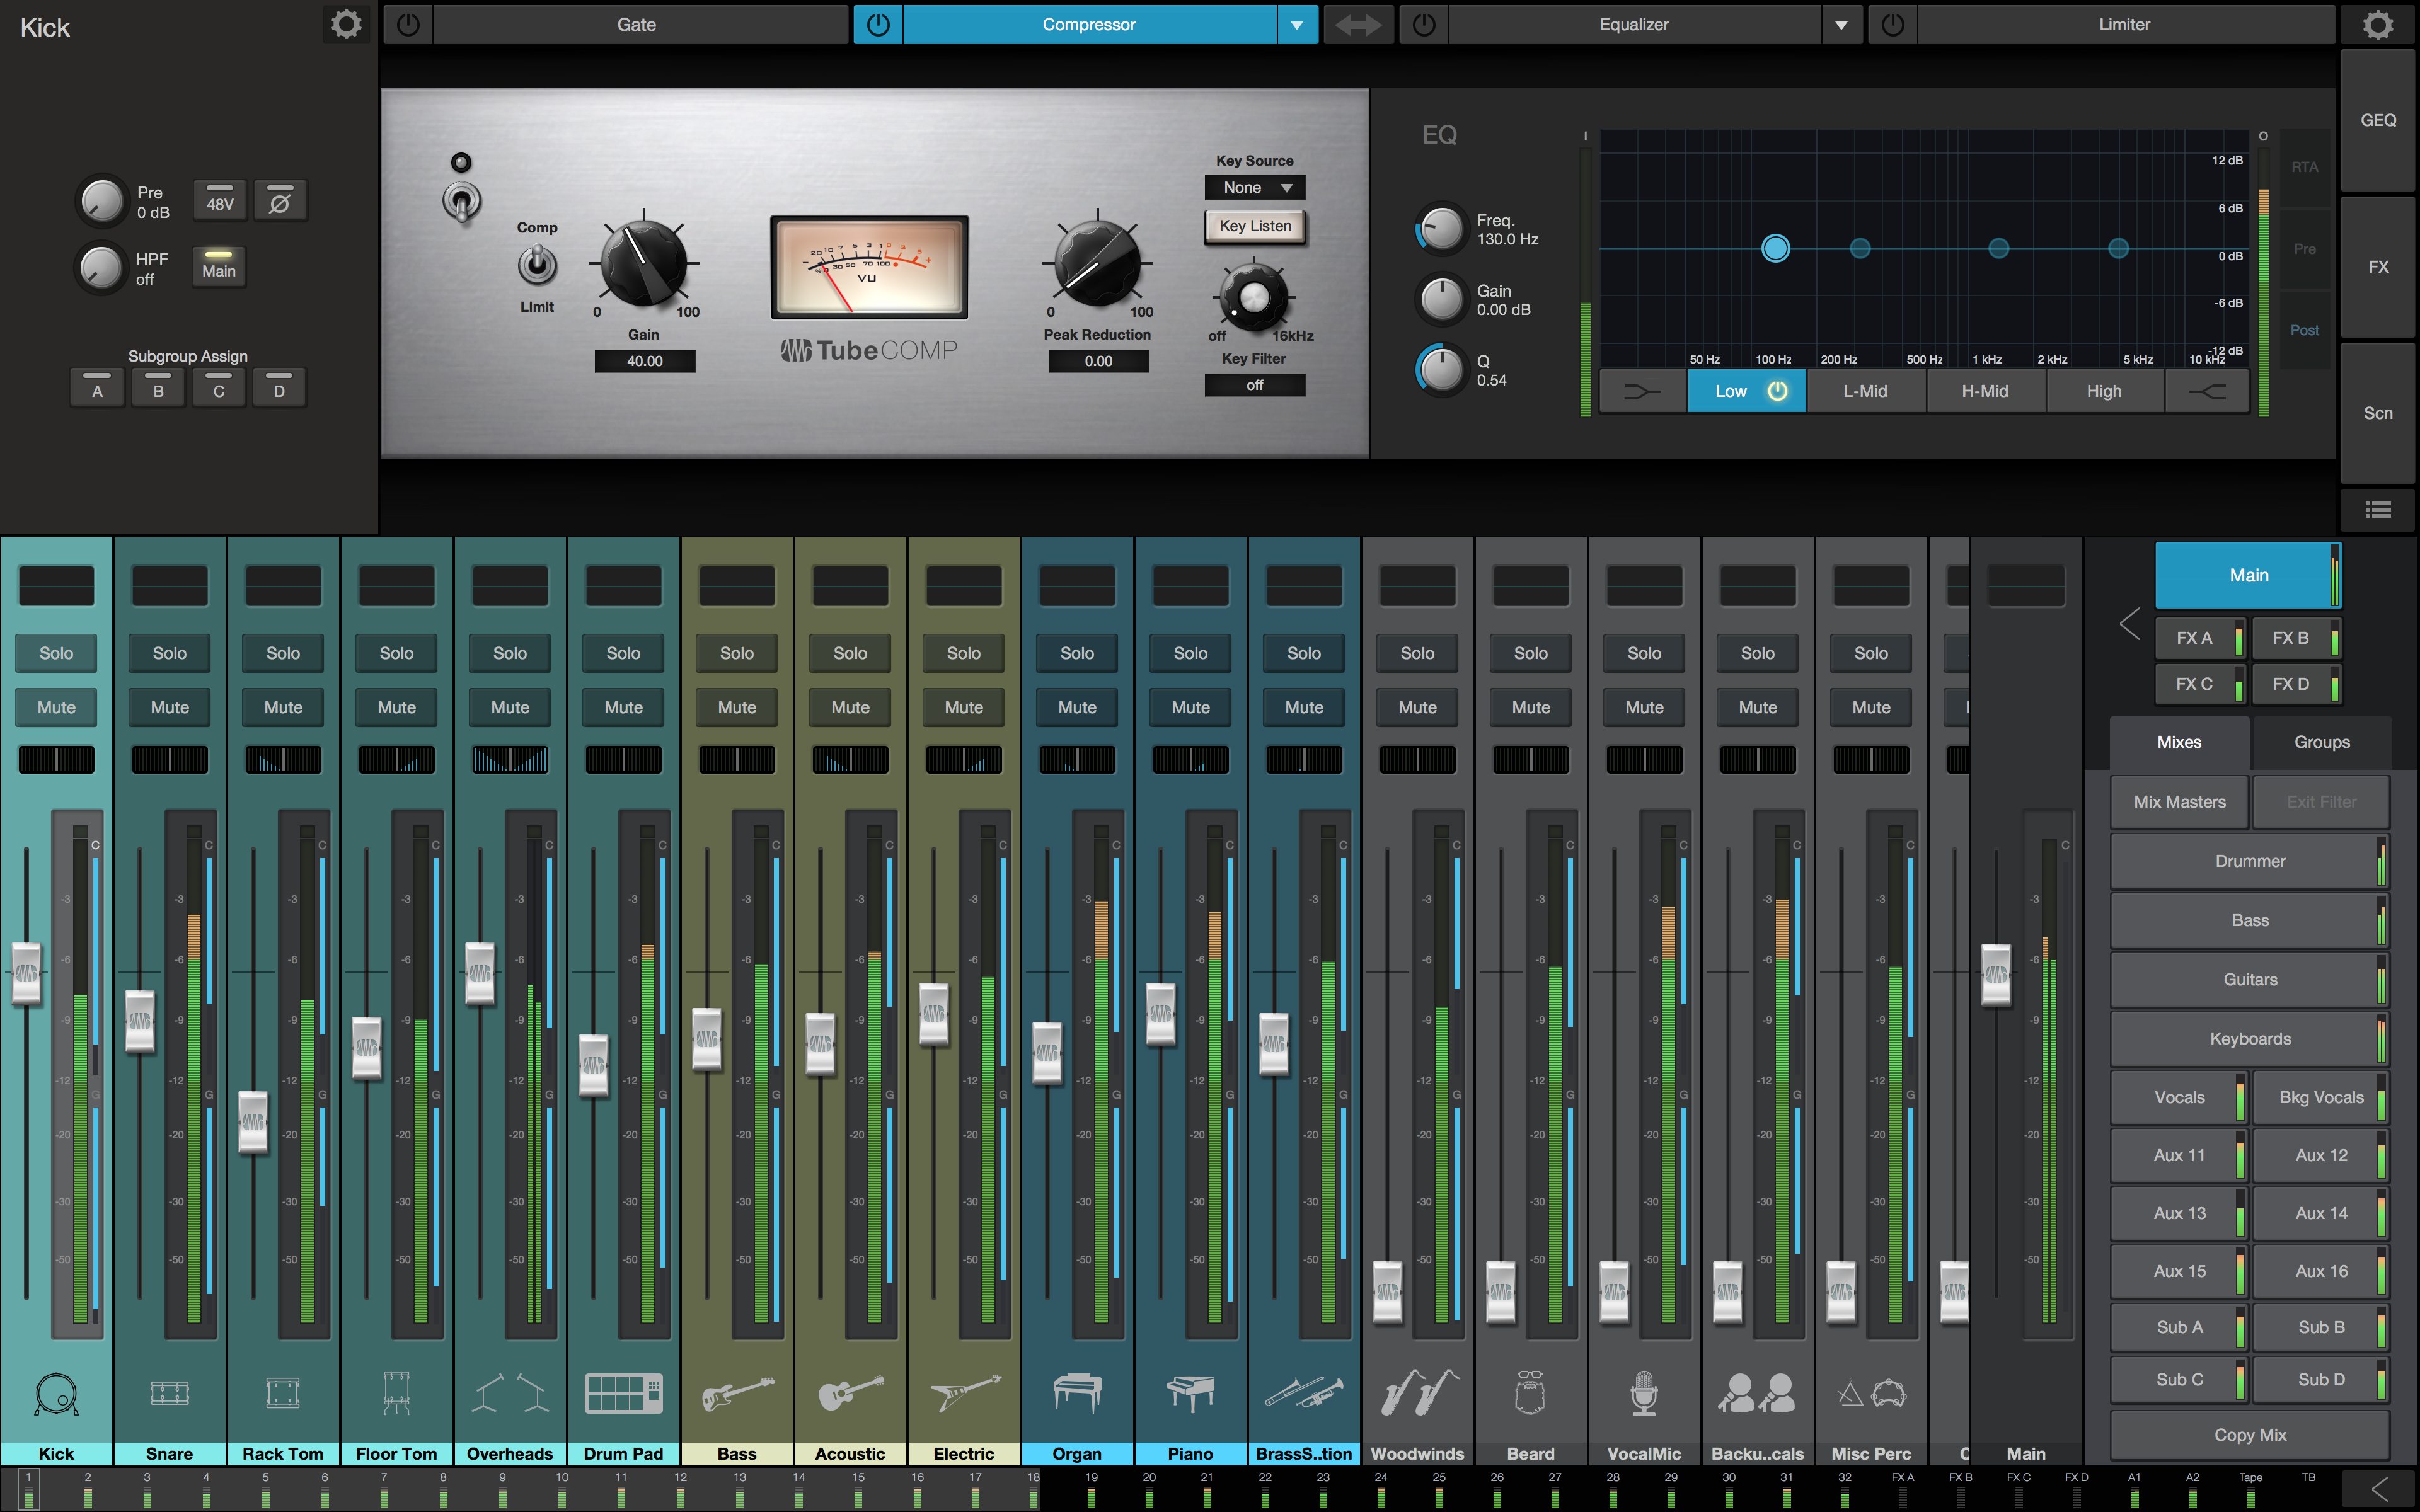Toggle the Equalizer power button
The image size is (2420, 1512).
tap(1424, 25)
